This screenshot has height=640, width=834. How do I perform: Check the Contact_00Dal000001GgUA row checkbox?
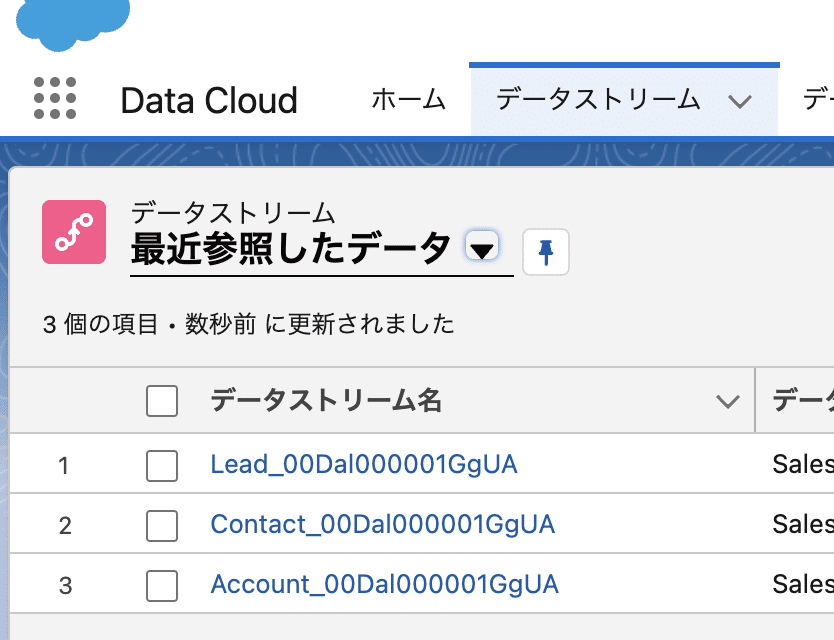(162, 526)
